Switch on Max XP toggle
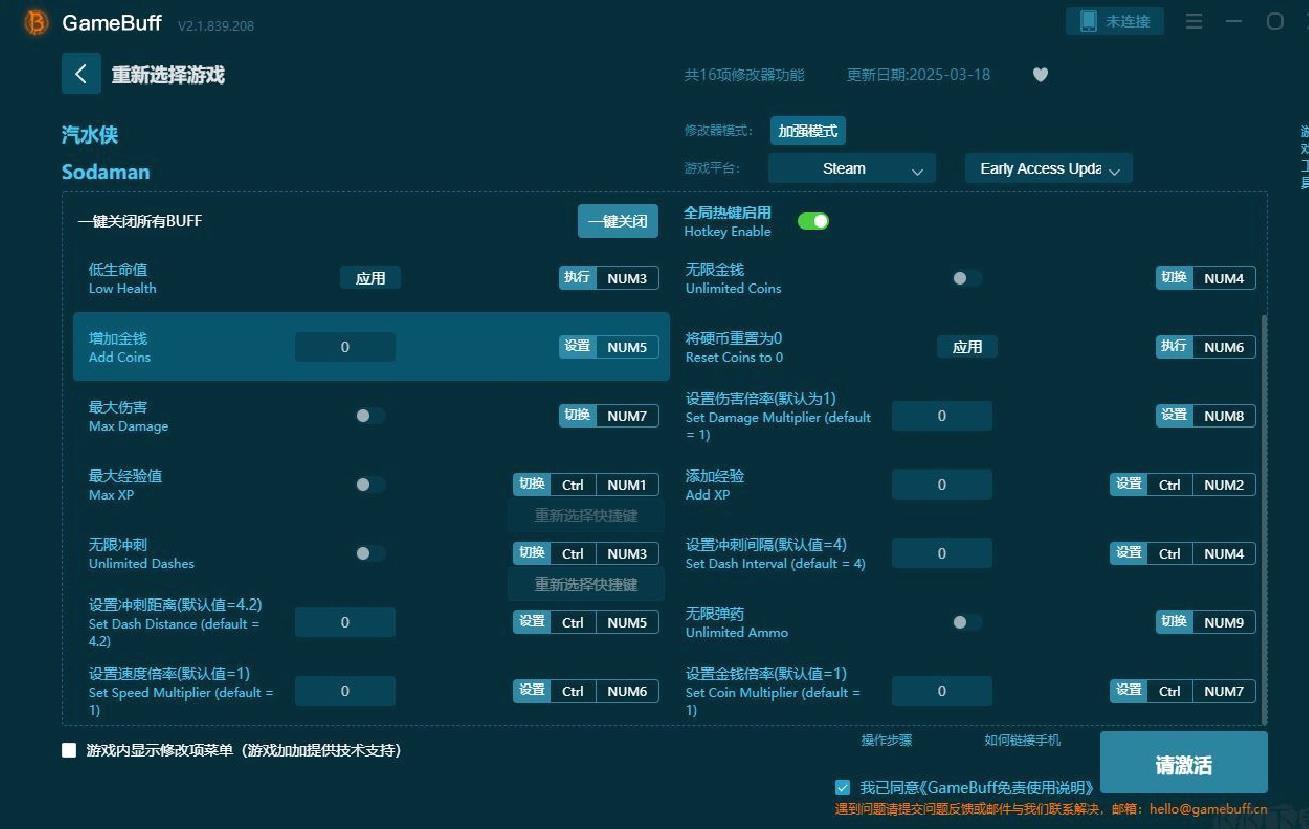Image resolution: width=1309 pixels, height=829 pixels. pyautogui.click(x=370, y=485)
